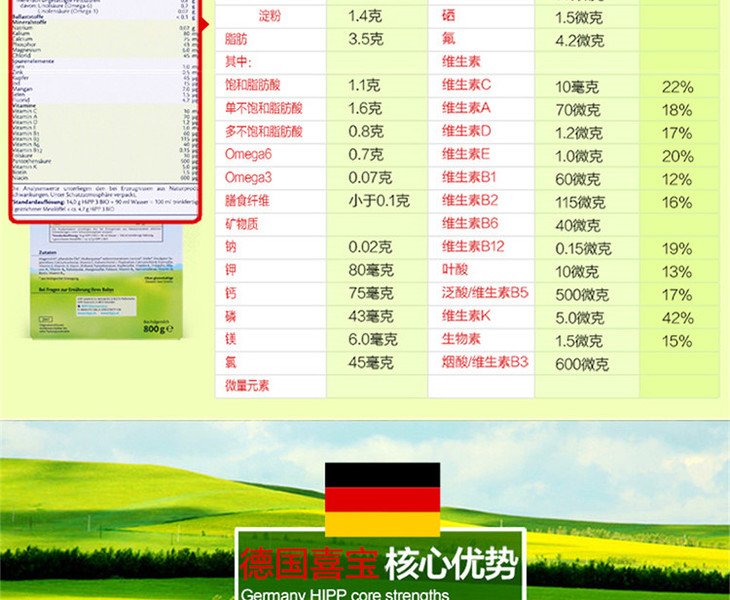Select the 淀粉 row label
This screenshot has width=730, height=600.
click(269, 17)
